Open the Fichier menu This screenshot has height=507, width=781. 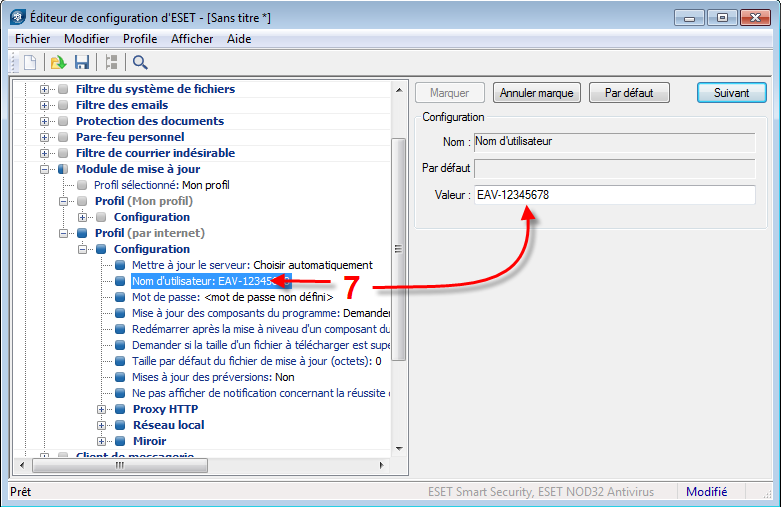click(33, 39)
